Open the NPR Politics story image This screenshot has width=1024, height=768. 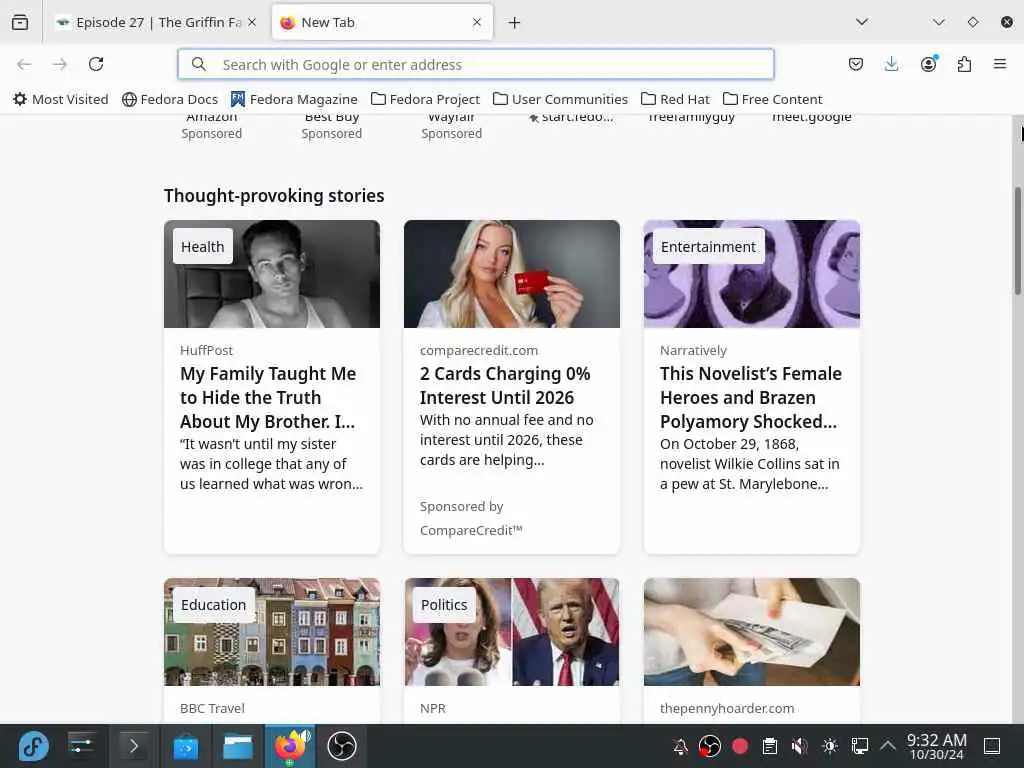coord(512,632)
